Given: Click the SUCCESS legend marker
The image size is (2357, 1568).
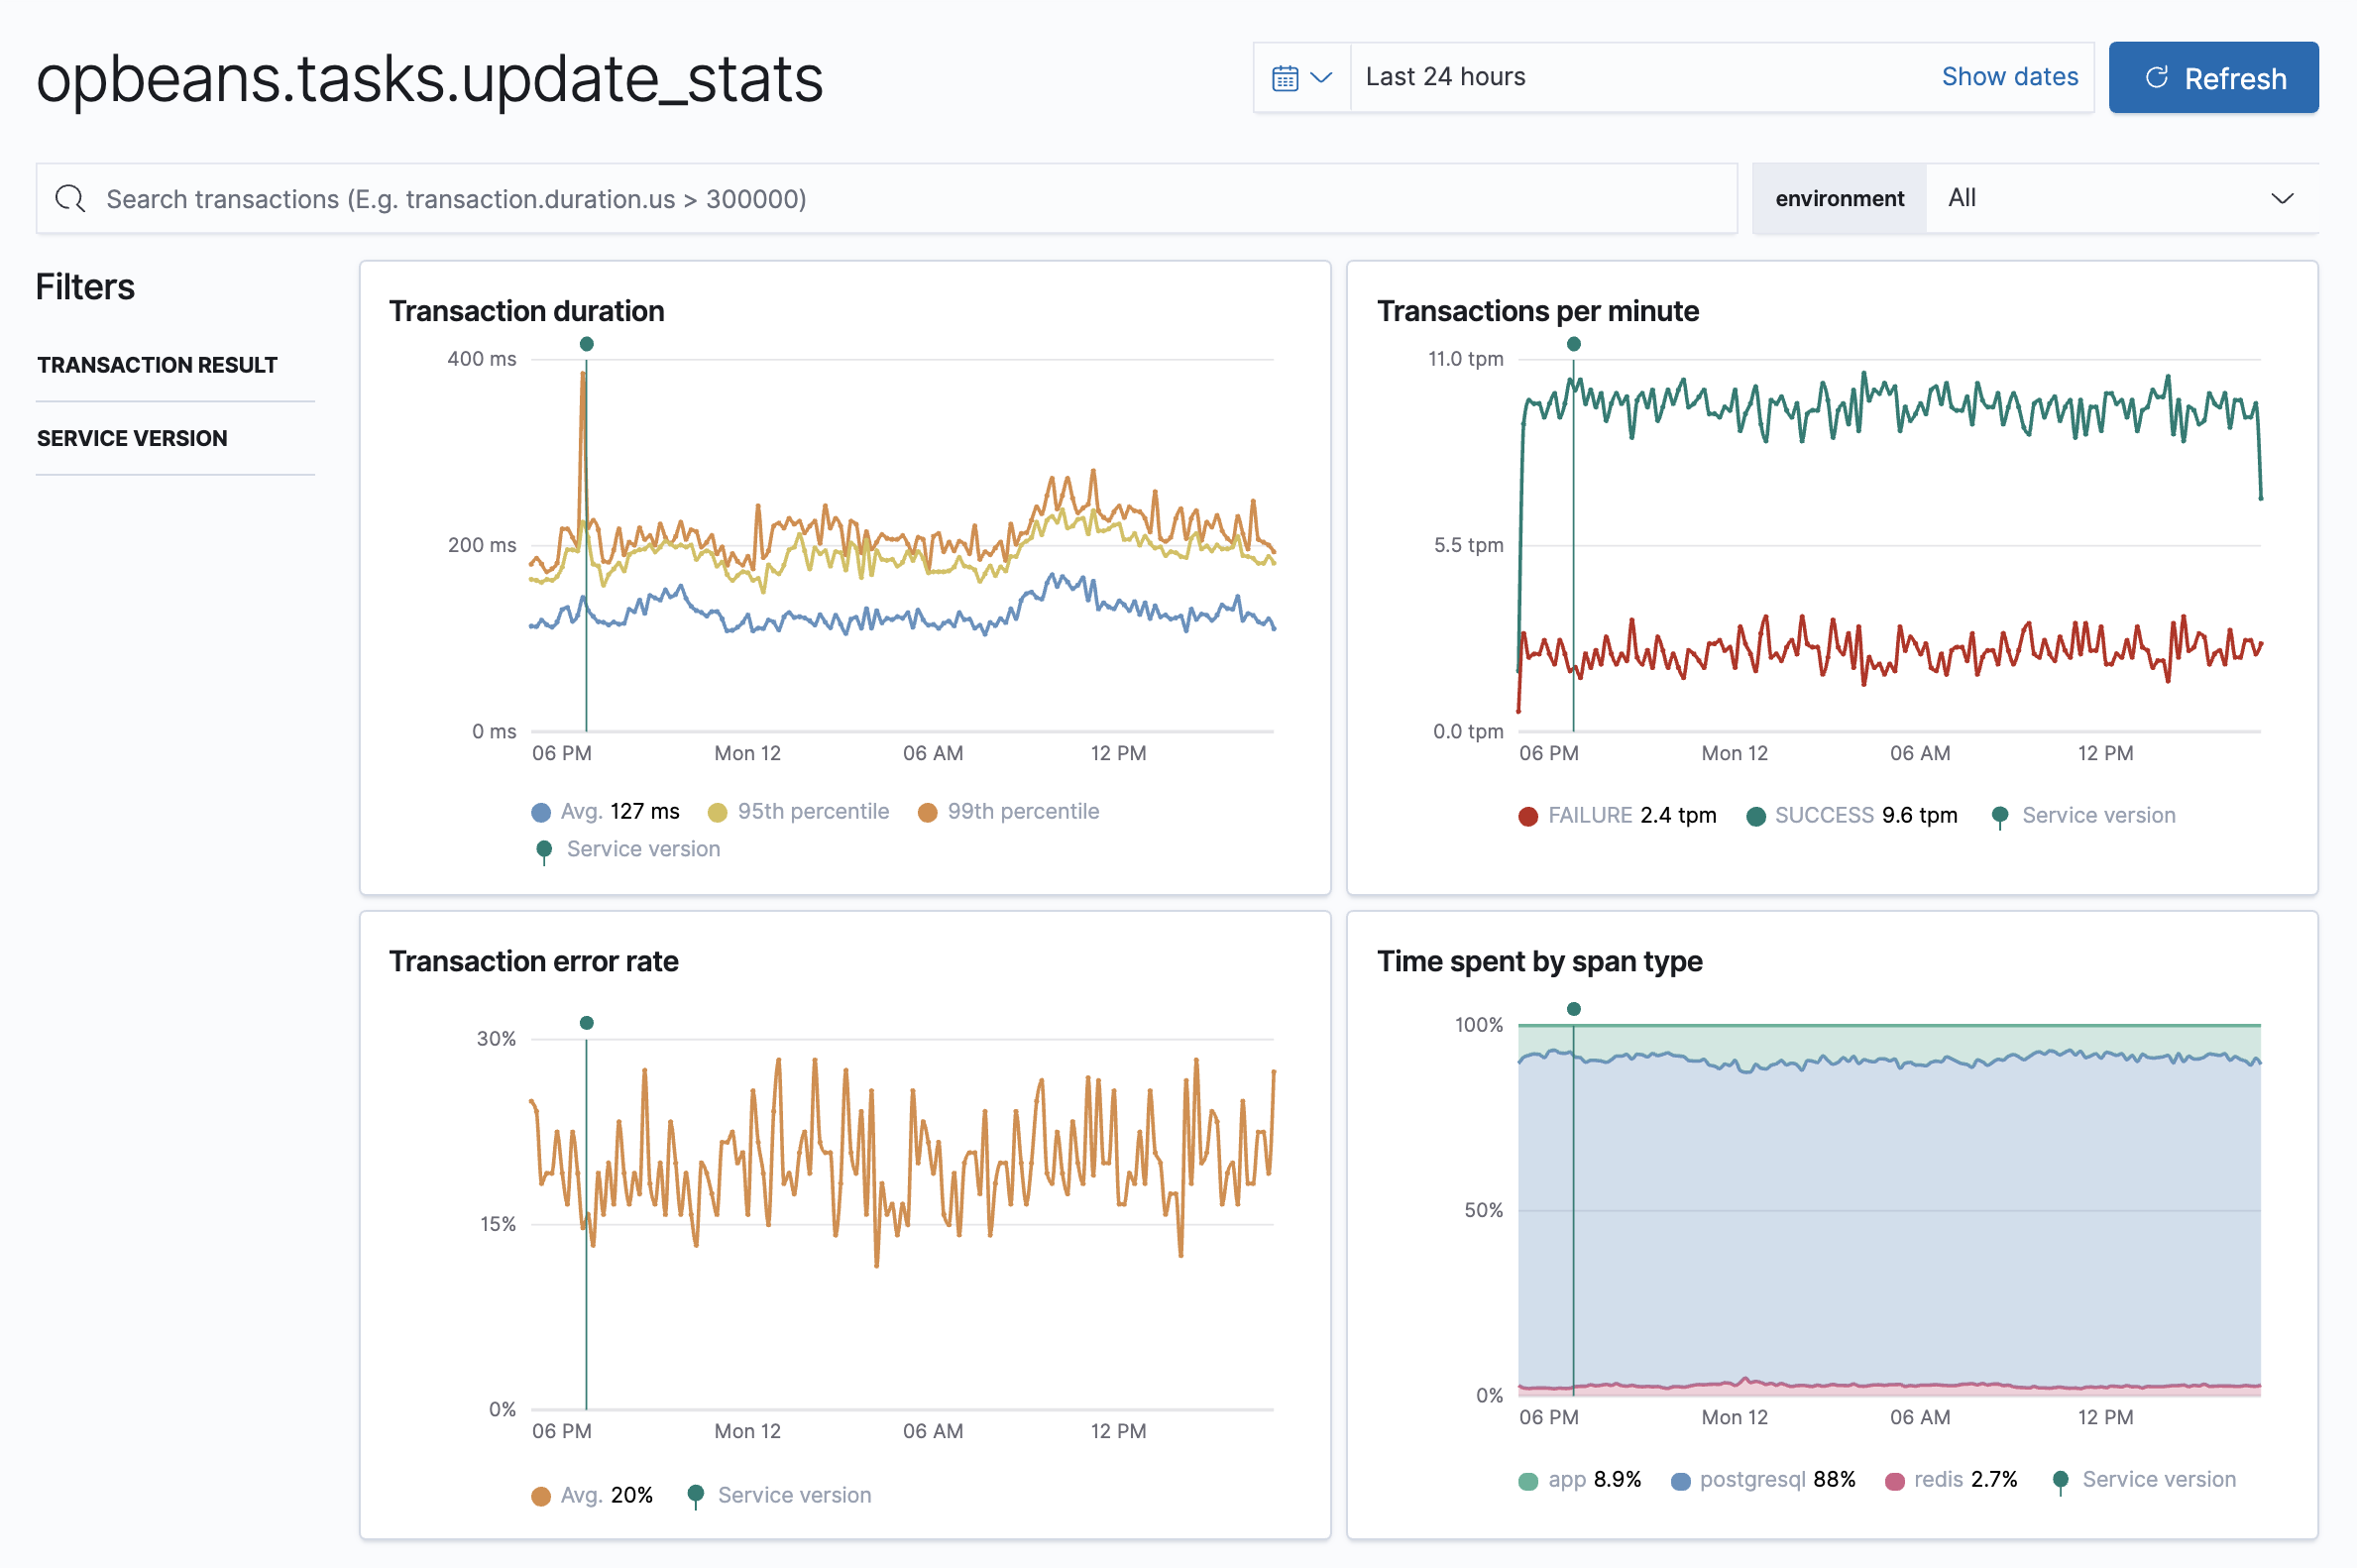Looking at the screenshot, I should click(x=1755, y=815).
